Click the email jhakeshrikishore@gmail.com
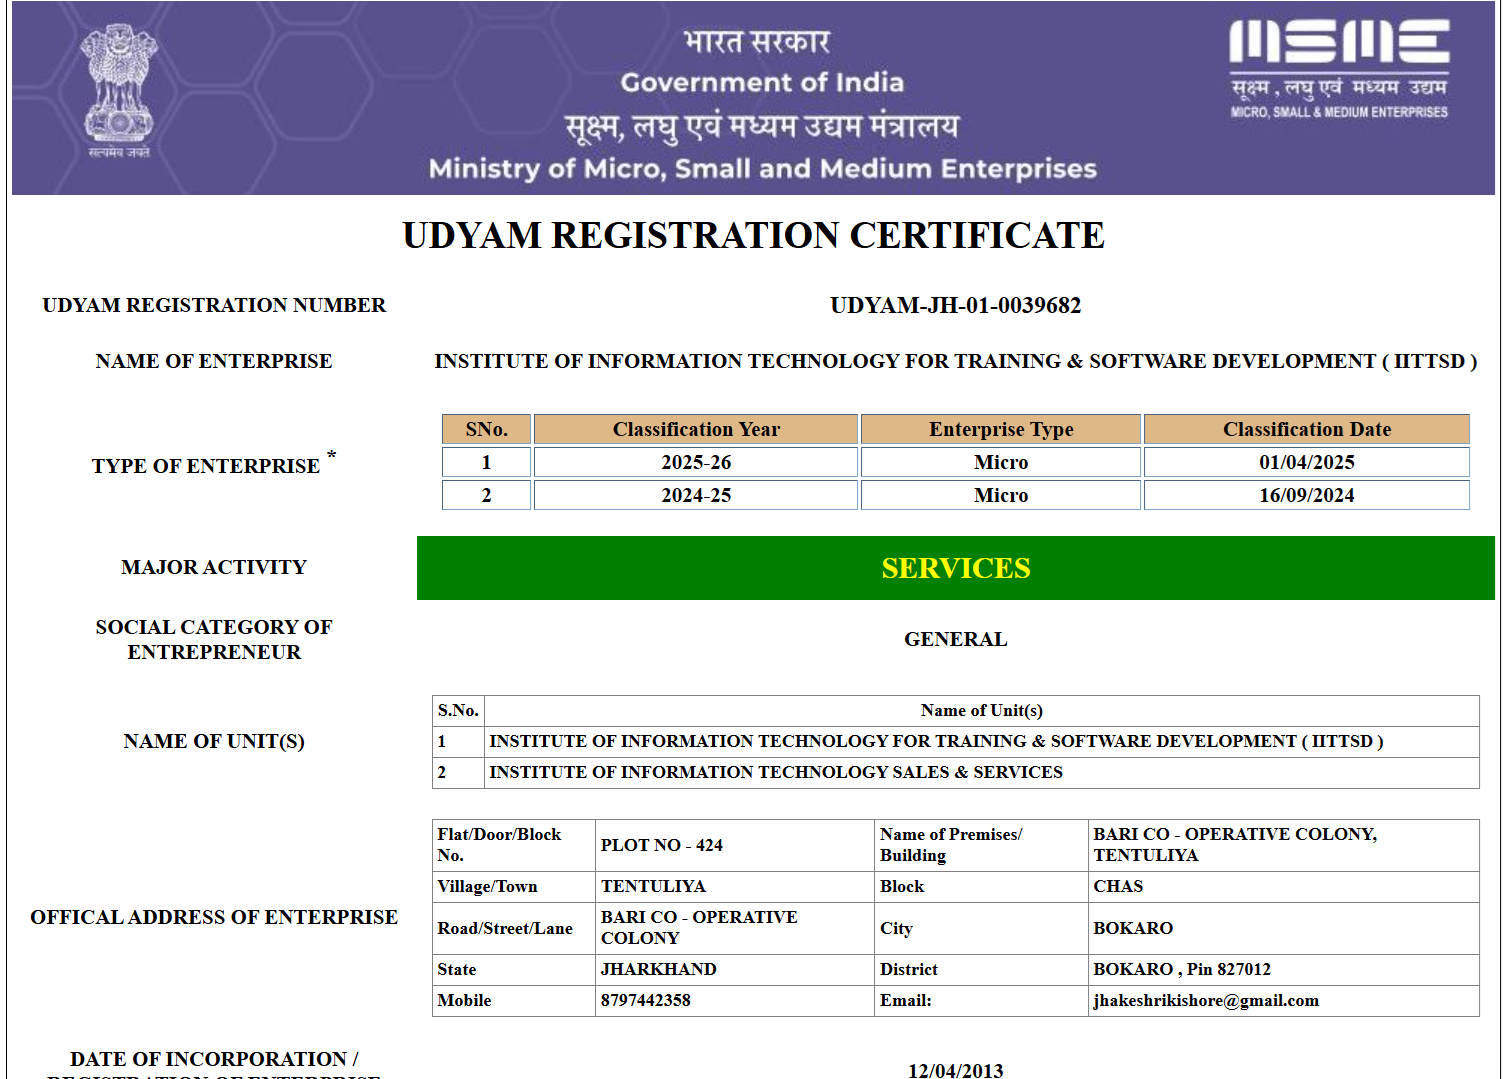Screen dimensions: 1505x1079 pos(1205,1001)
